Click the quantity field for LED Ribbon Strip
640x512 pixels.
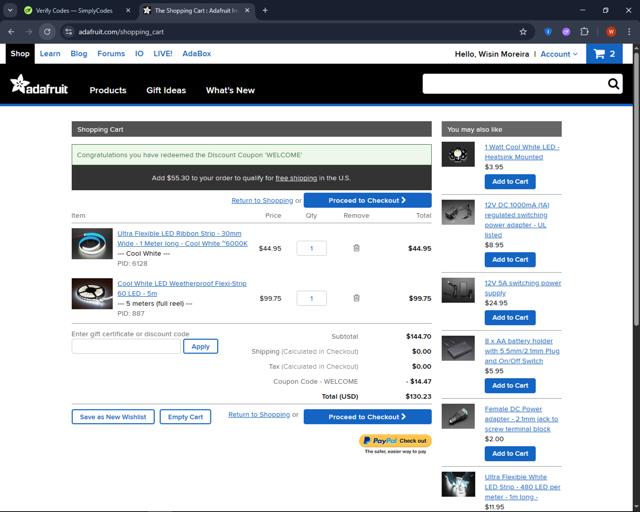tap(311, 248)
